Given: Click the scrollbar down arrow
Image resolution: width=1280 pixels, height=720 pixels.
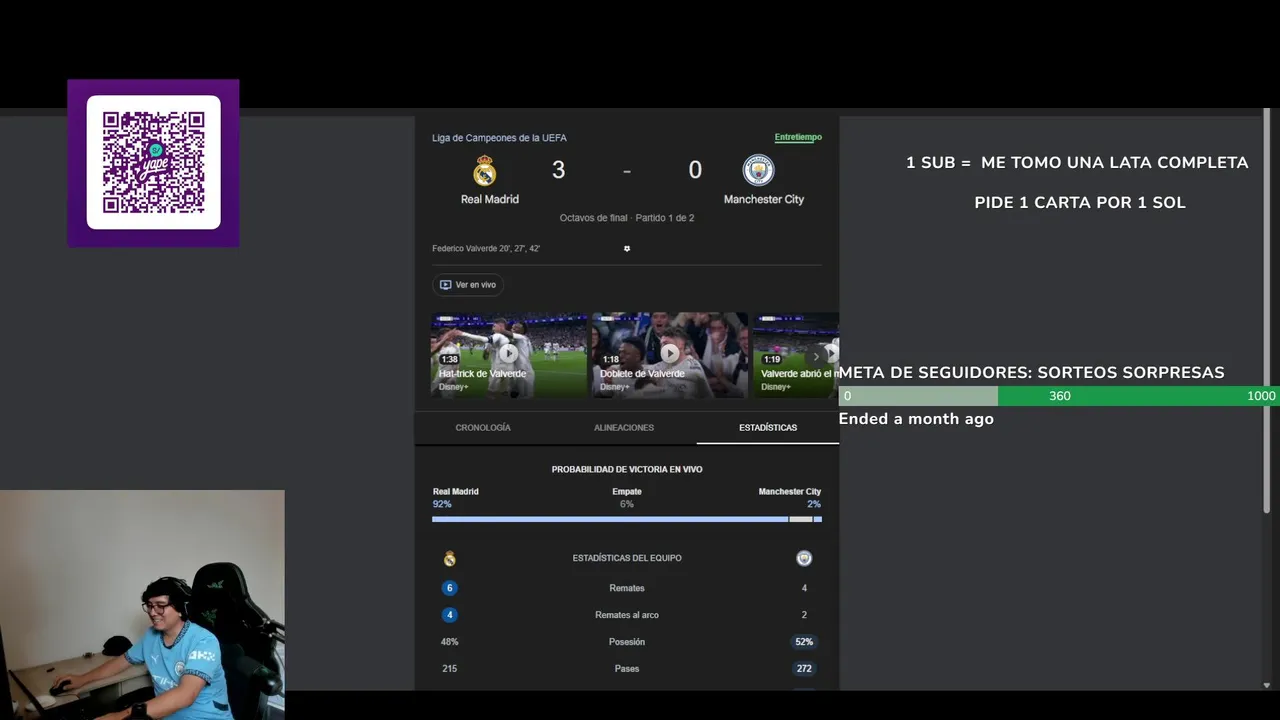Looking at the screenshot, I should pyautogui.click(x=1267, y=685).
